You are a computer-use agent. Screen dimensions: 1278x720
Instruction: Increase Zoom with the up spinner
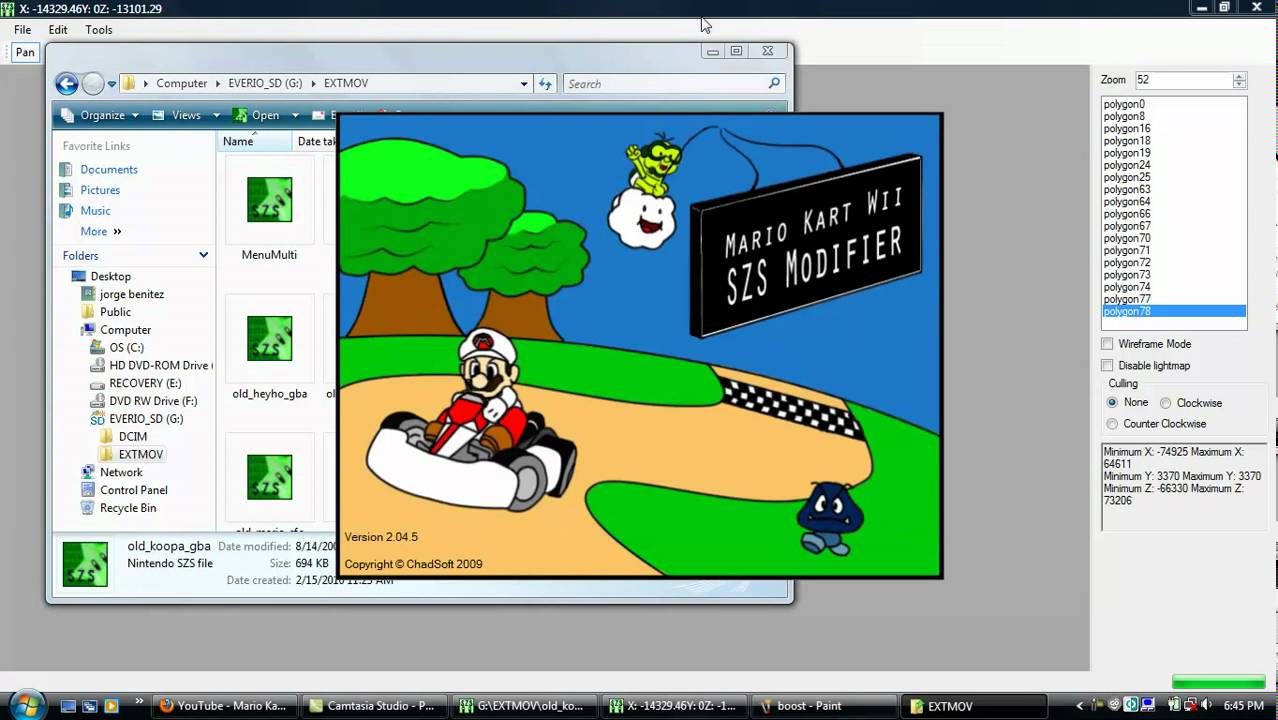(1239, 76)
